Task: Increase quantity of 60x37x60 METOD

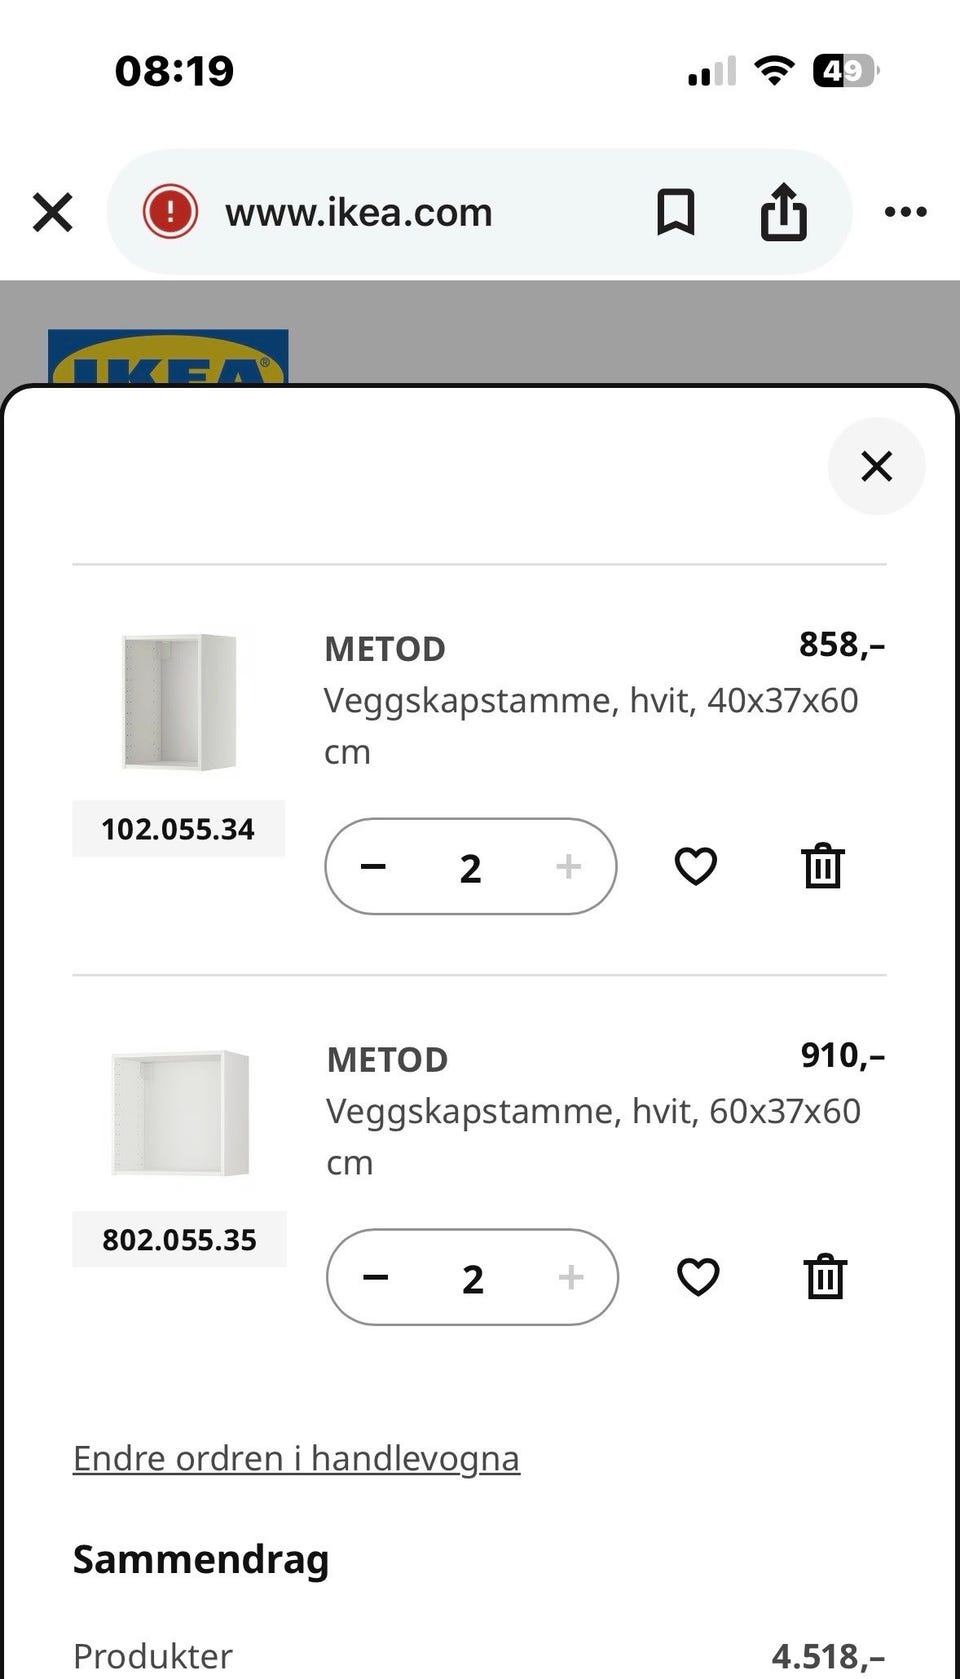Action: [570, 1277]
